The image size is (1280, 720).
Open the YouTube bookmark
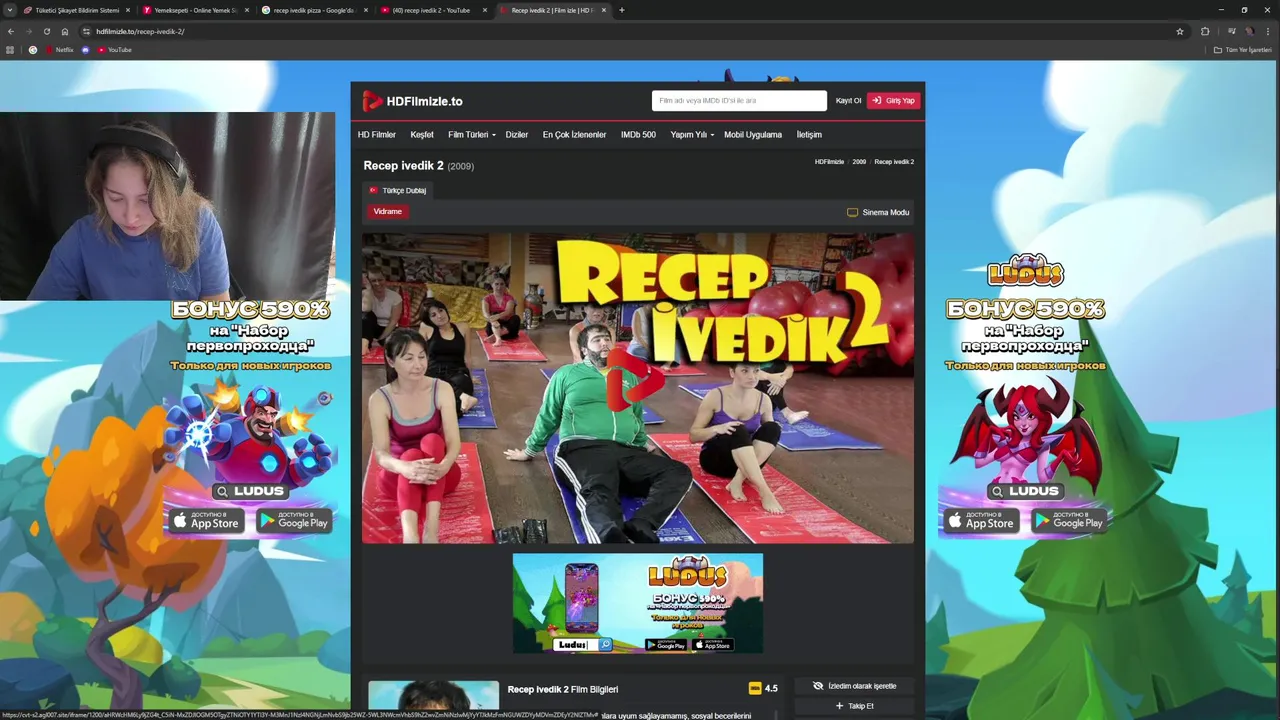115,50
